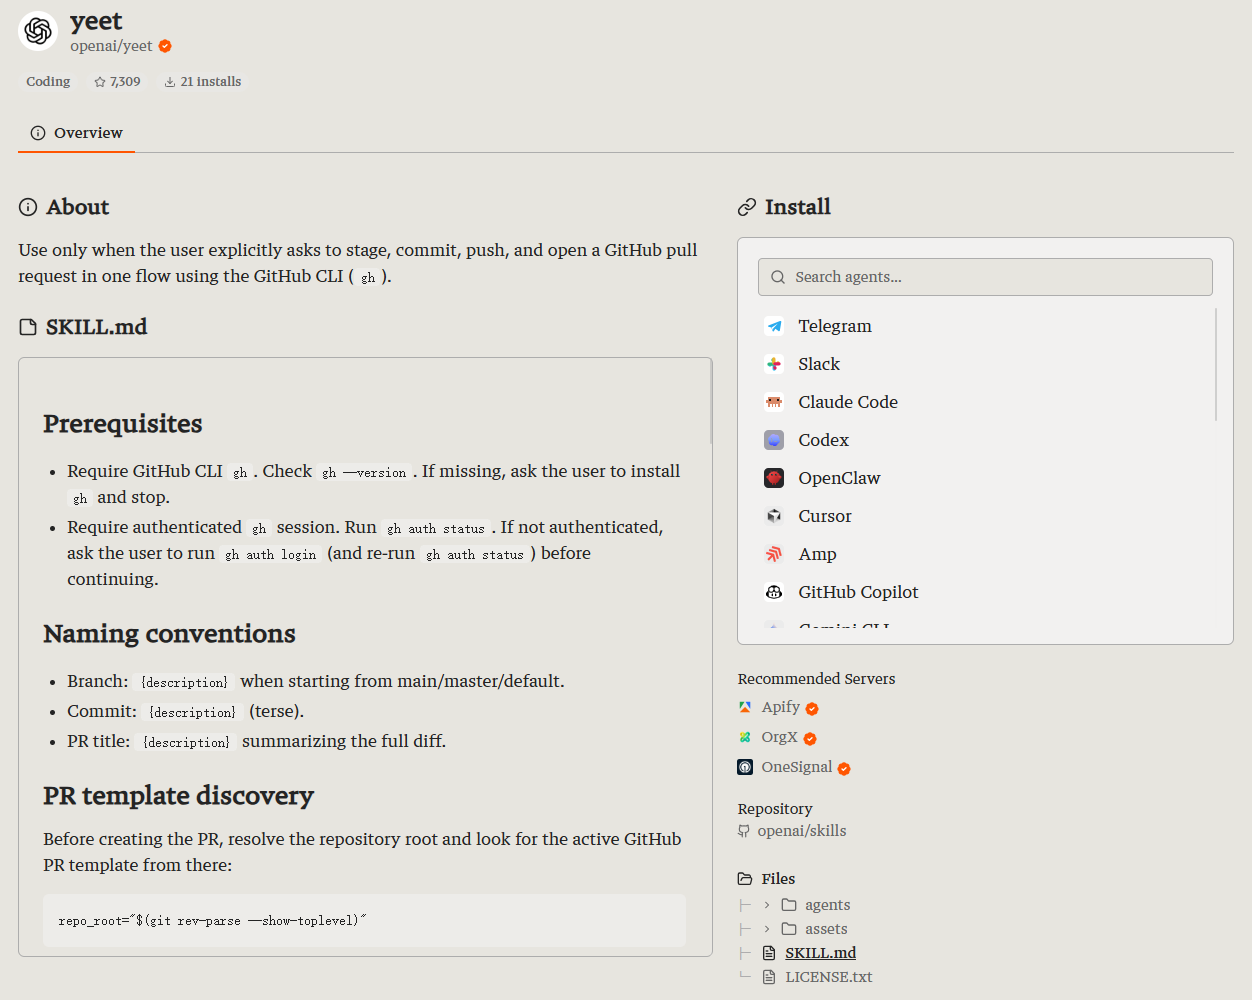
Task: Click the SKILL.md preview scrollbar
Action: tap(711, 401)
